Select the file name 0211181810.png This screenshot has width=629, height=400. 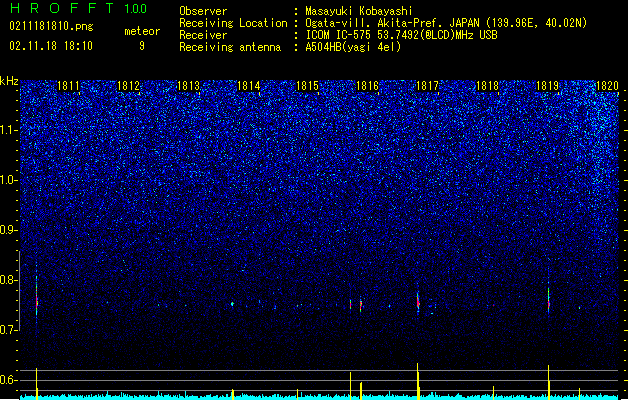51,26
